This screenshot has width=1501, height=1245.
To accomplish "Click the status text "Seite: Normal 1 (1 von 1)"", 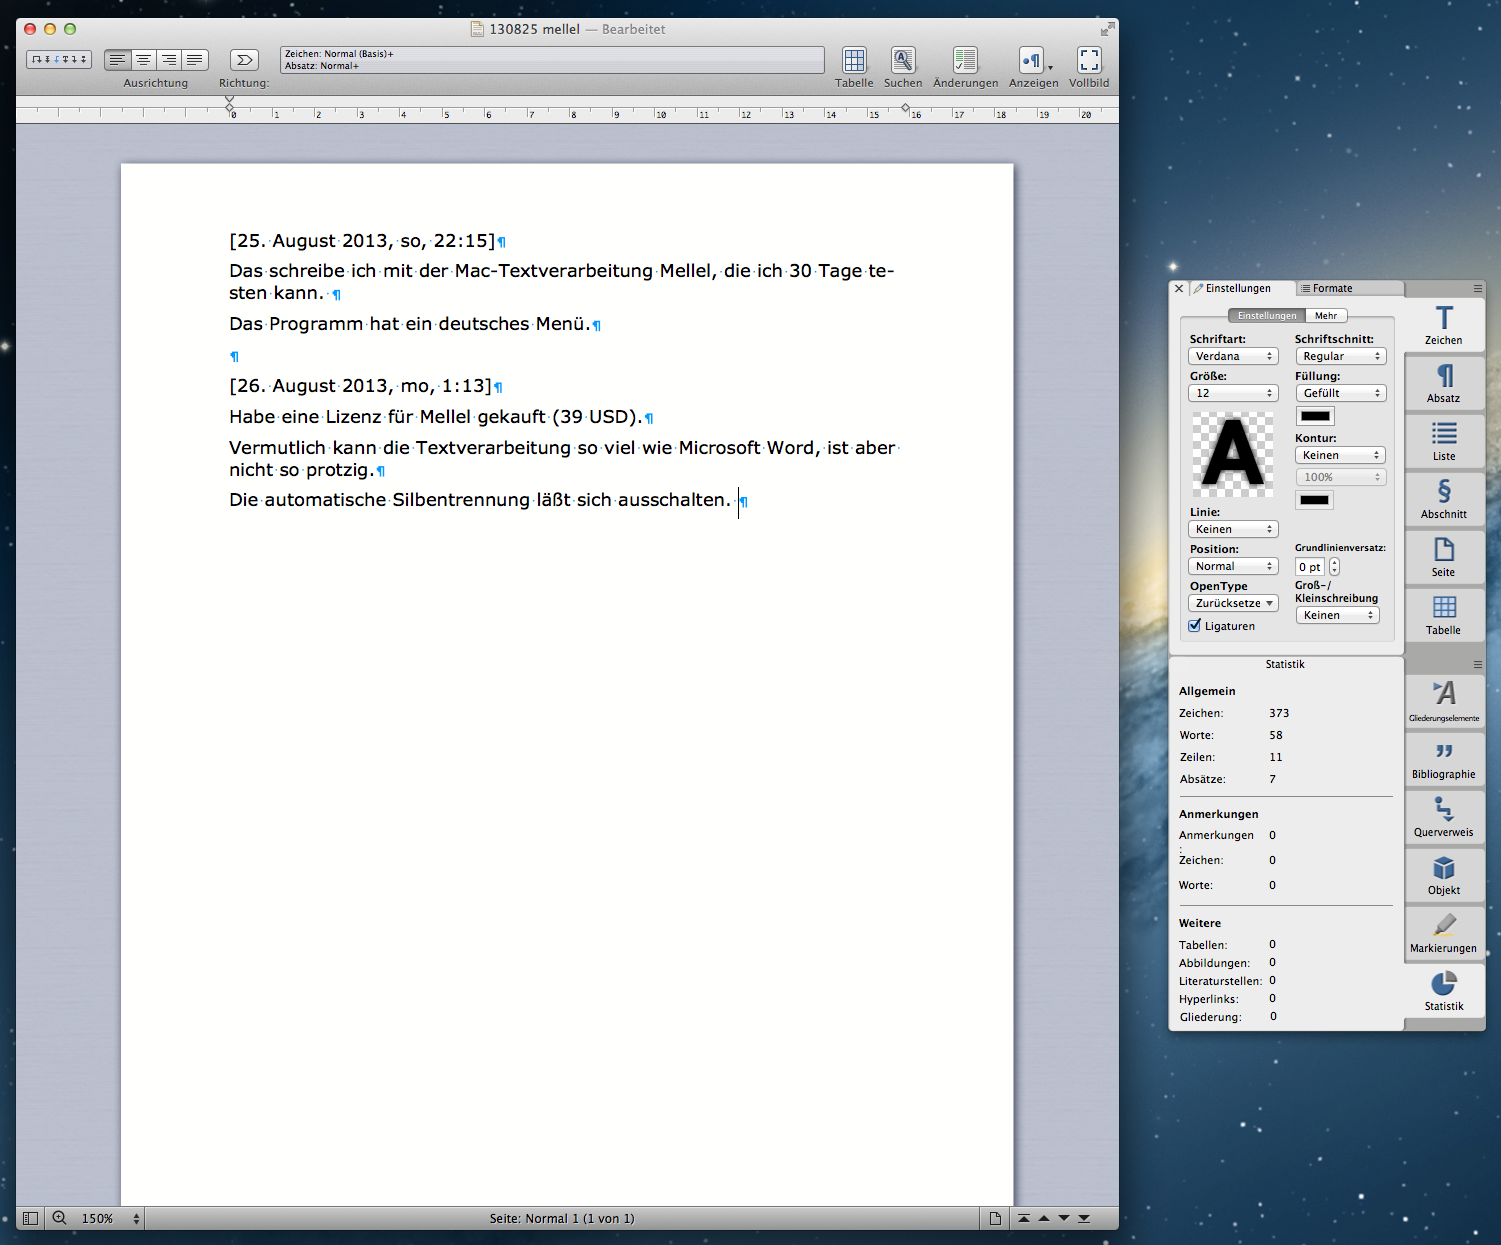I will tap(562, 1218).
